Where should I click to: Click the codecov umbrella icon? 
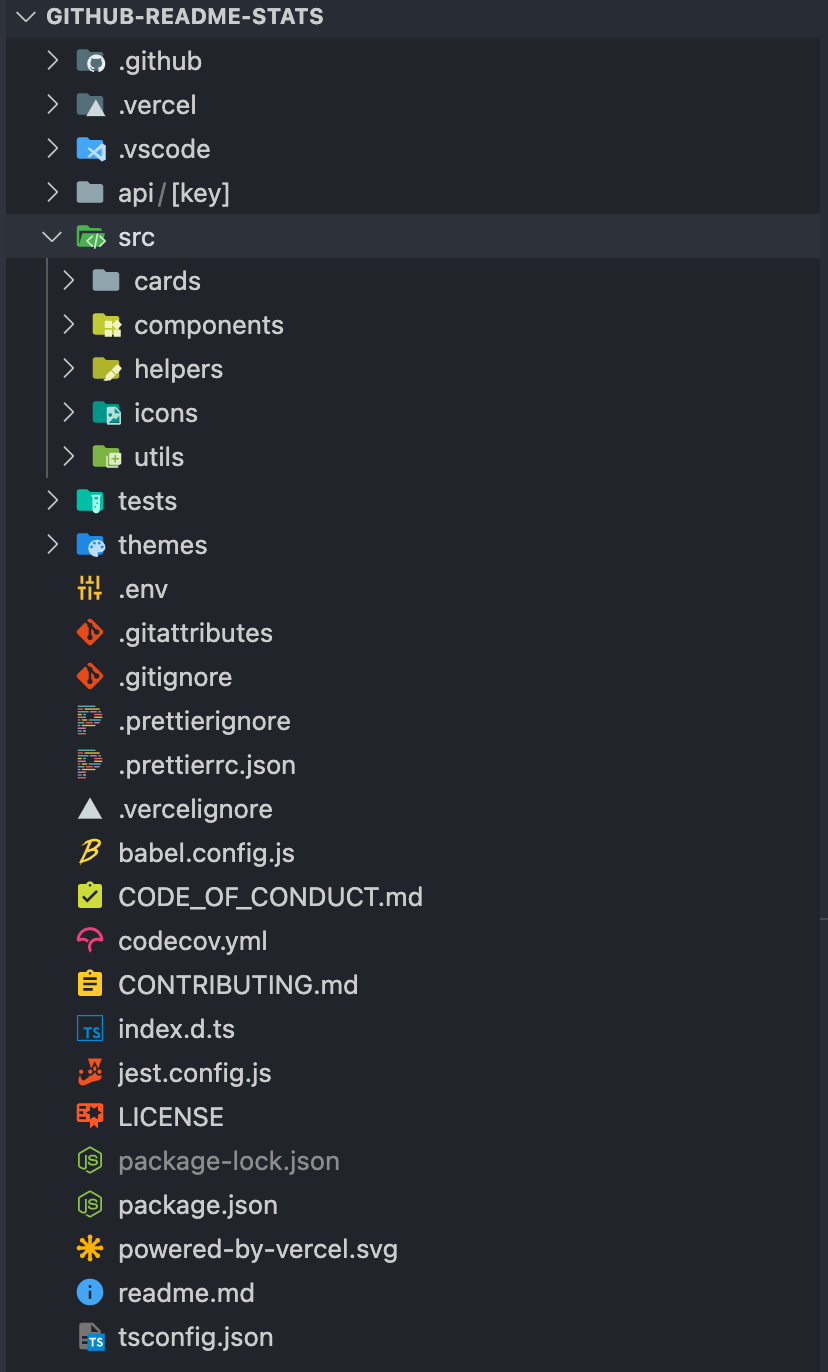tap(90, 941)
